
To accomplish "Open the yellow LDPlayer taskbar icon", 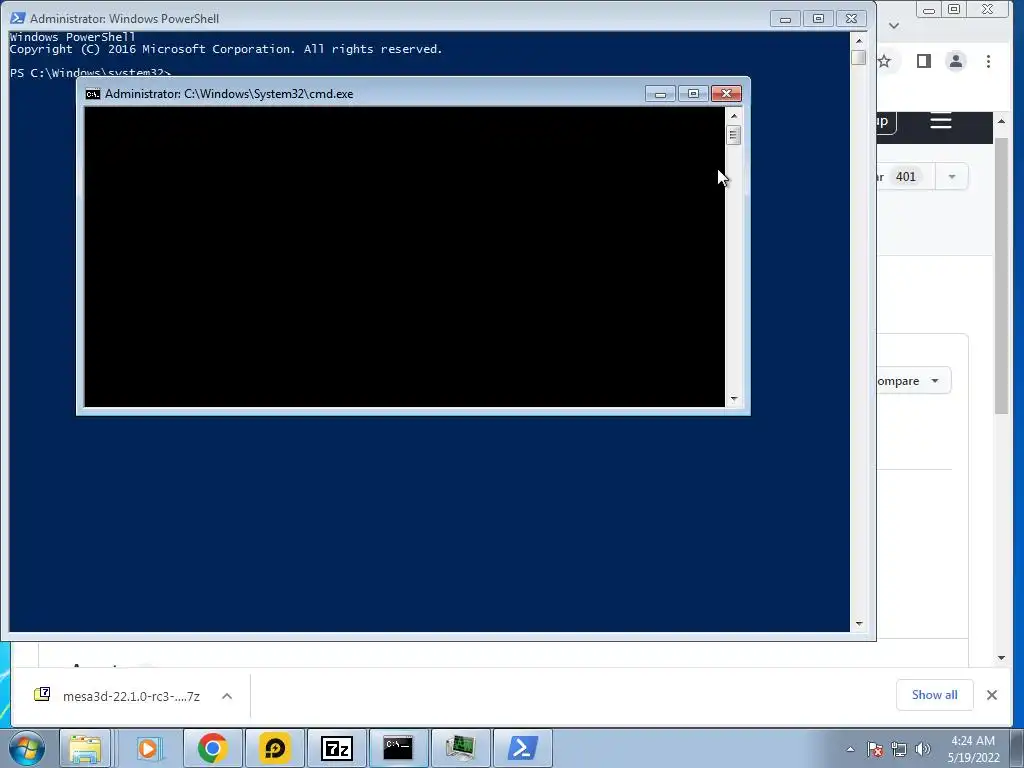I will pos(274,748).
